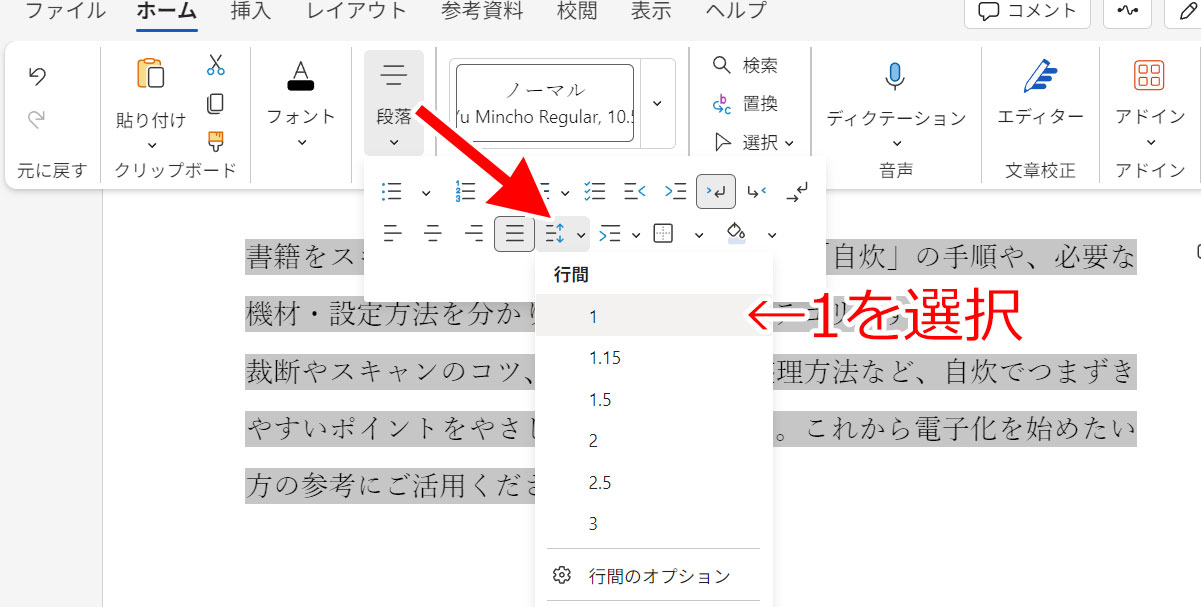This screenshot has width=1201, height=607.
Task: Click the borders icon
Action: coord(663,234)
